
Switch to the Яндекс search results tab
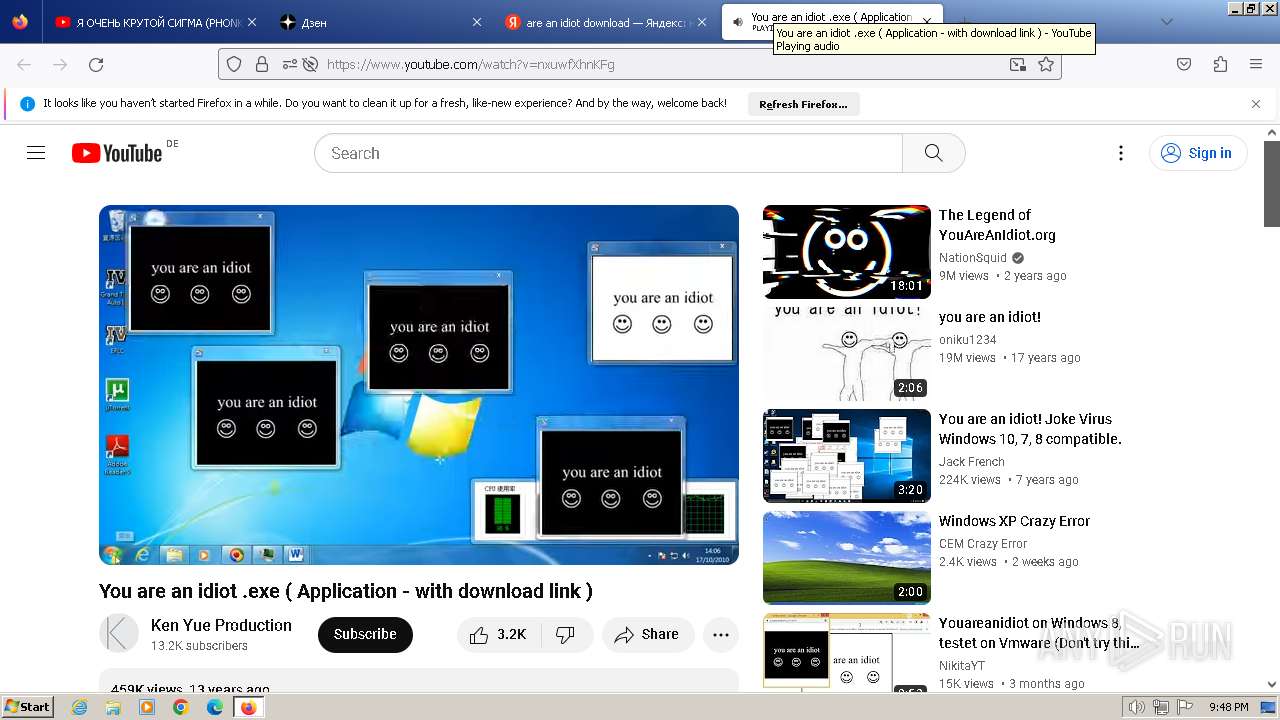605,22
